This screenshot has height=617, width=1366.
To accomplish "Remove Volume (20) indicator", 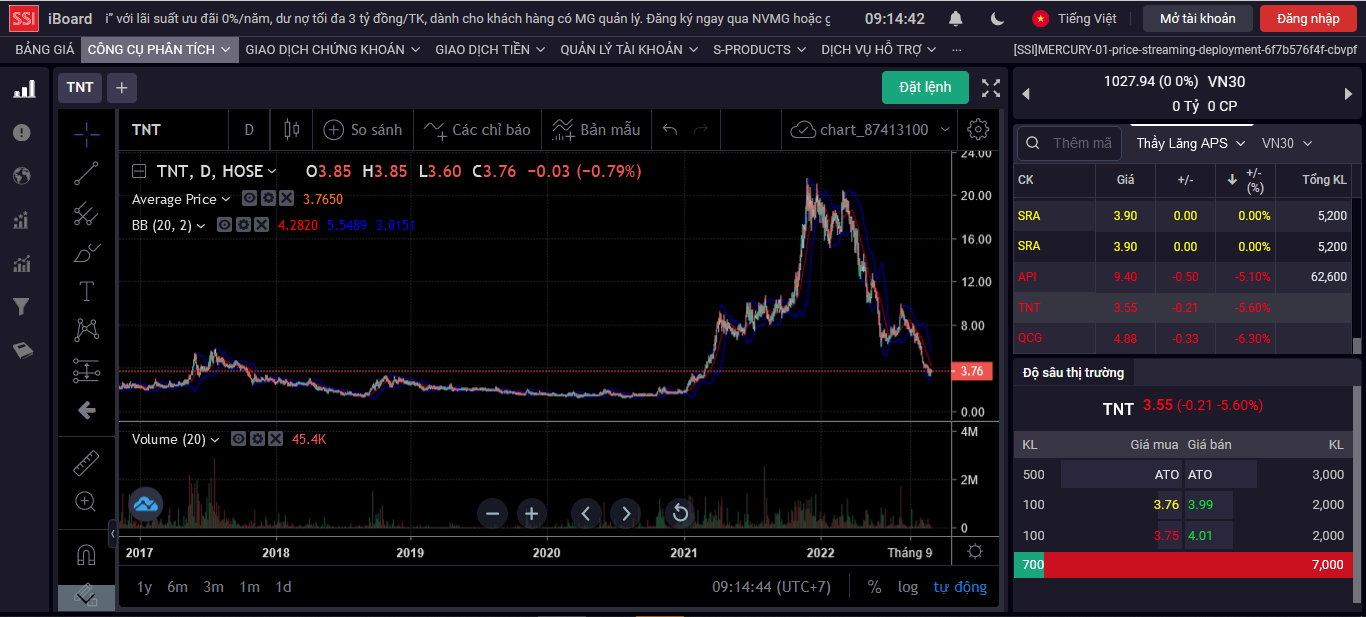I will [275, 439].
